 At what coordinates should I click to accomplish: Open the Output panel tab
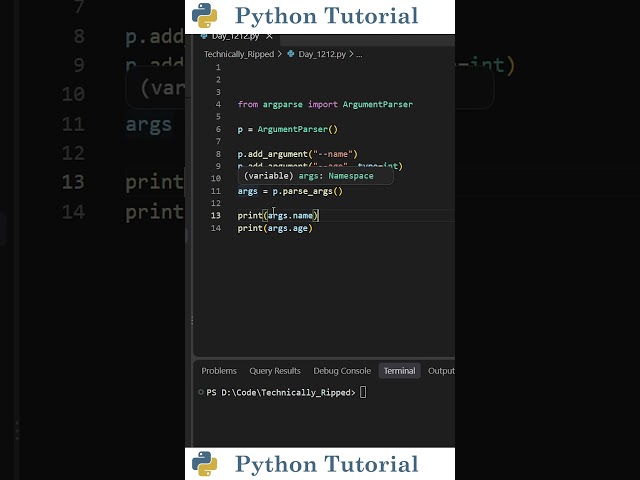pyautogui.click(x=441, y=371)
